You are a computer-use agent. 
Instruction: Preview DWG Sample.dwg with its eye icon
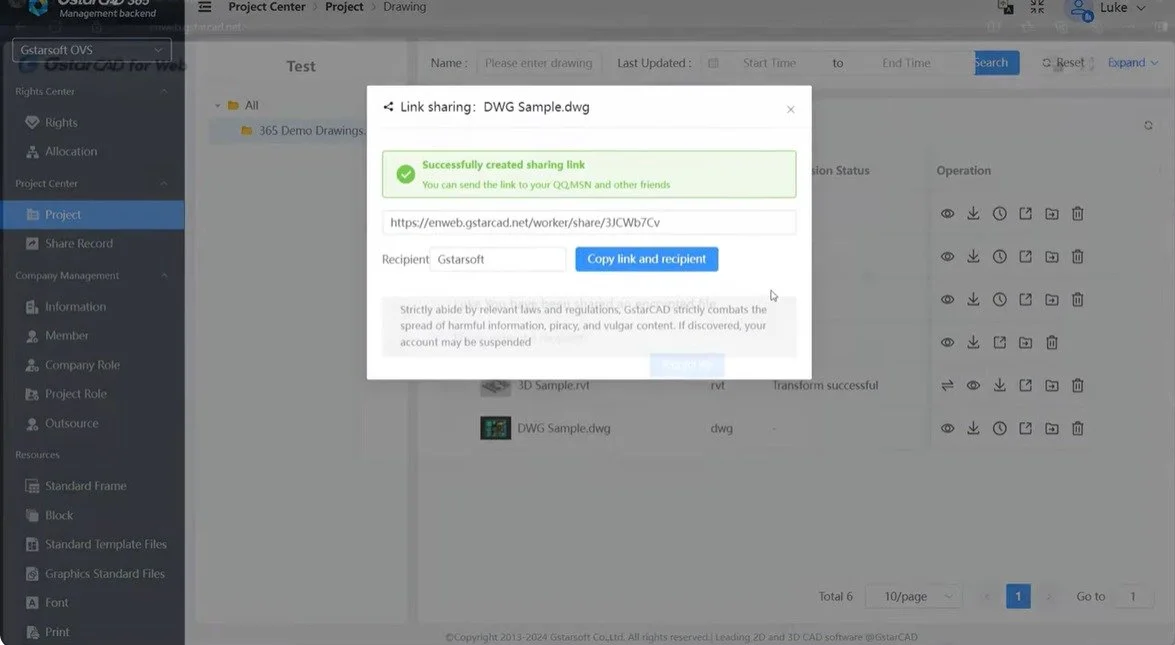pyautogui.click(x=947, y=429)
